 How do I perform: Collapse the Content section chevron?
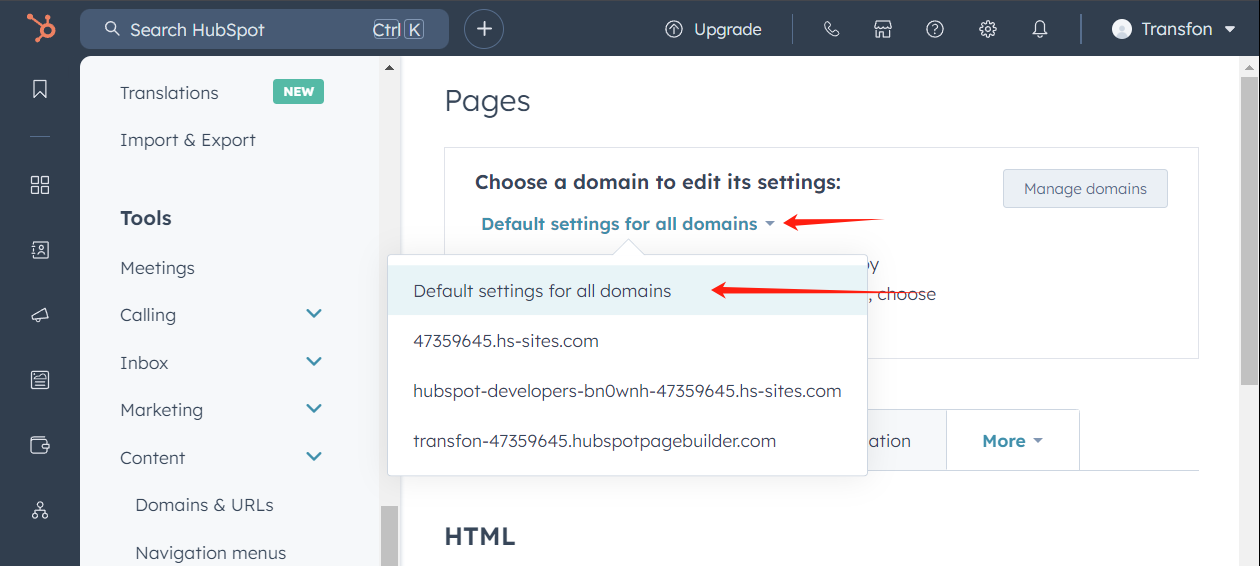(314, 456)
